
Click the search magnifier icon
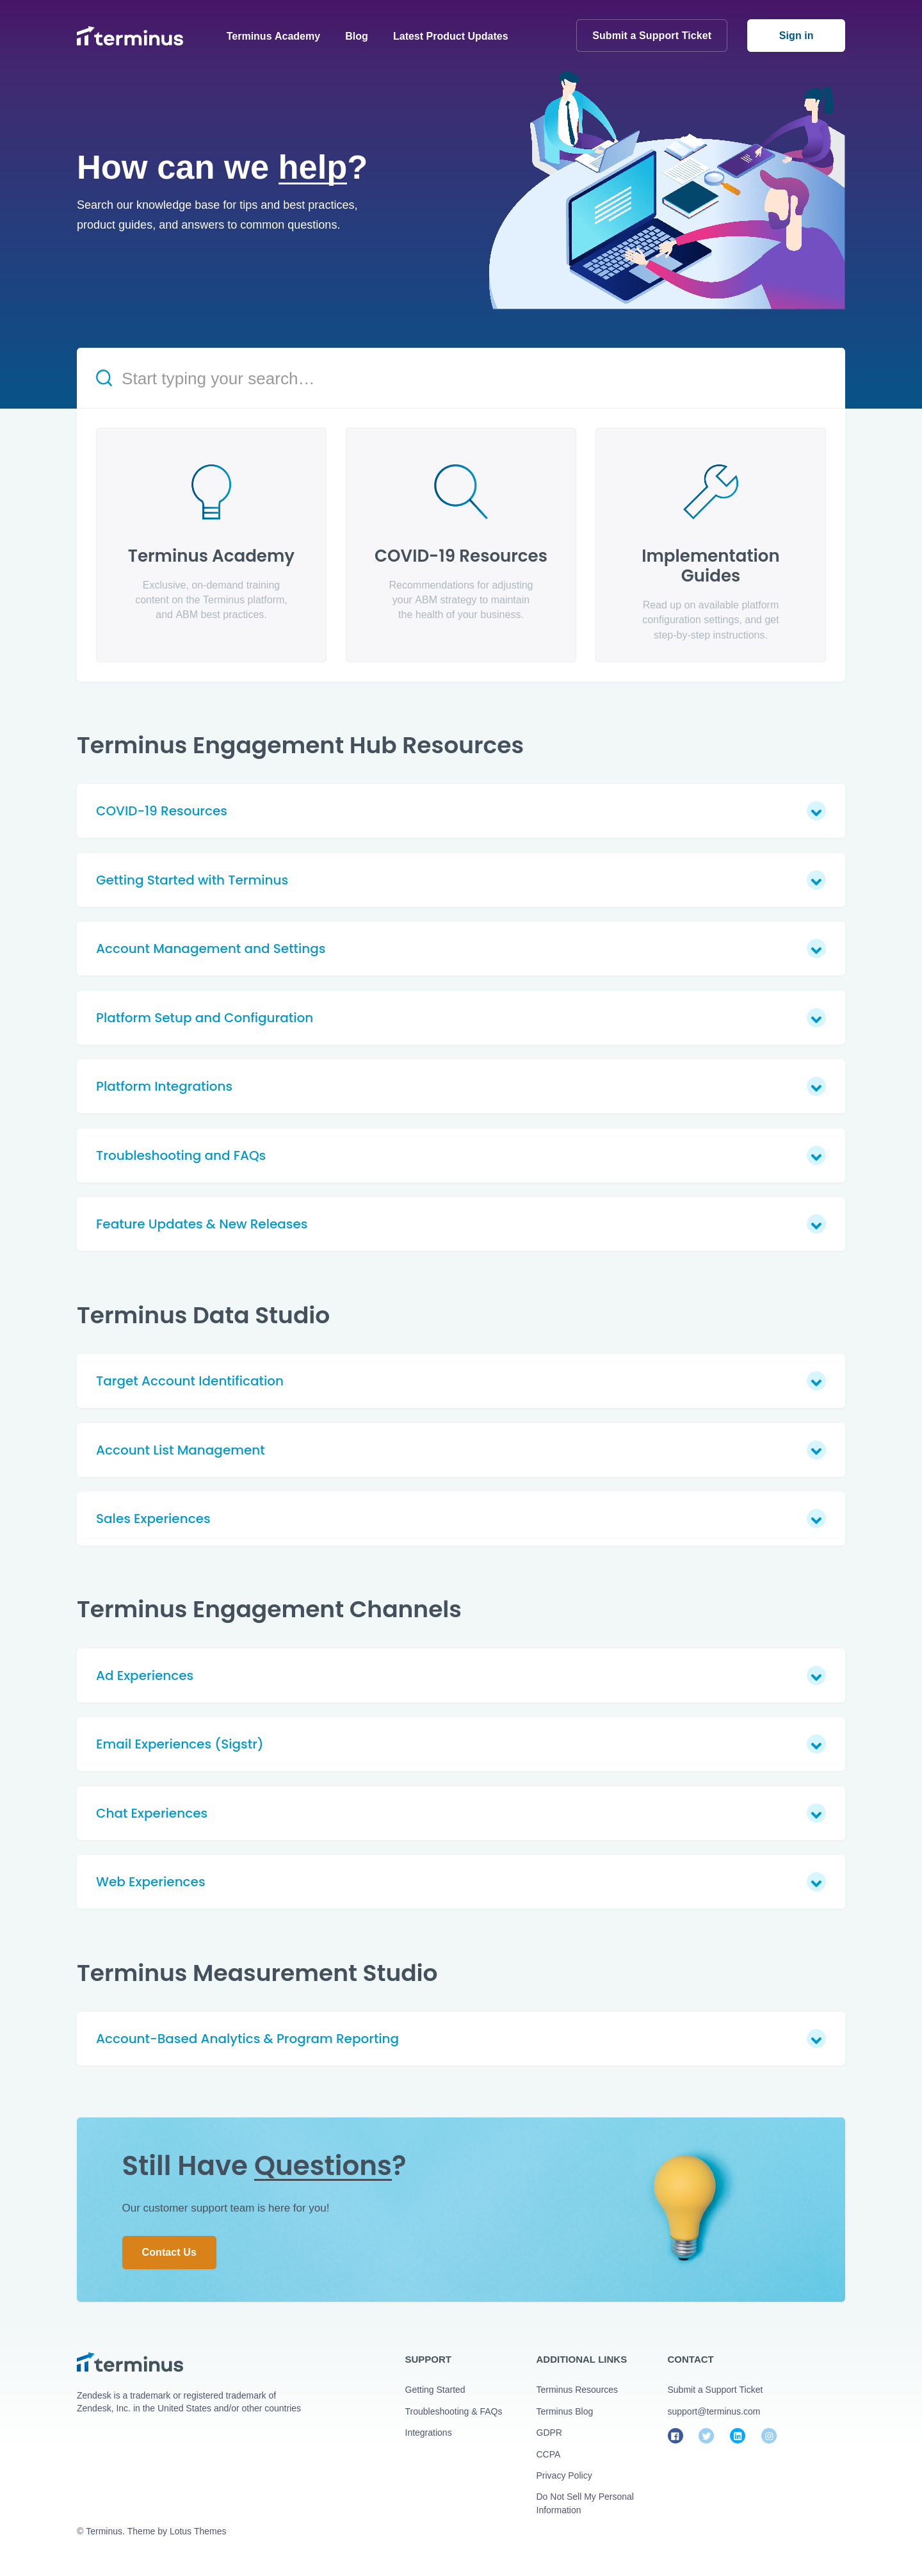click(x=104, y=378)
